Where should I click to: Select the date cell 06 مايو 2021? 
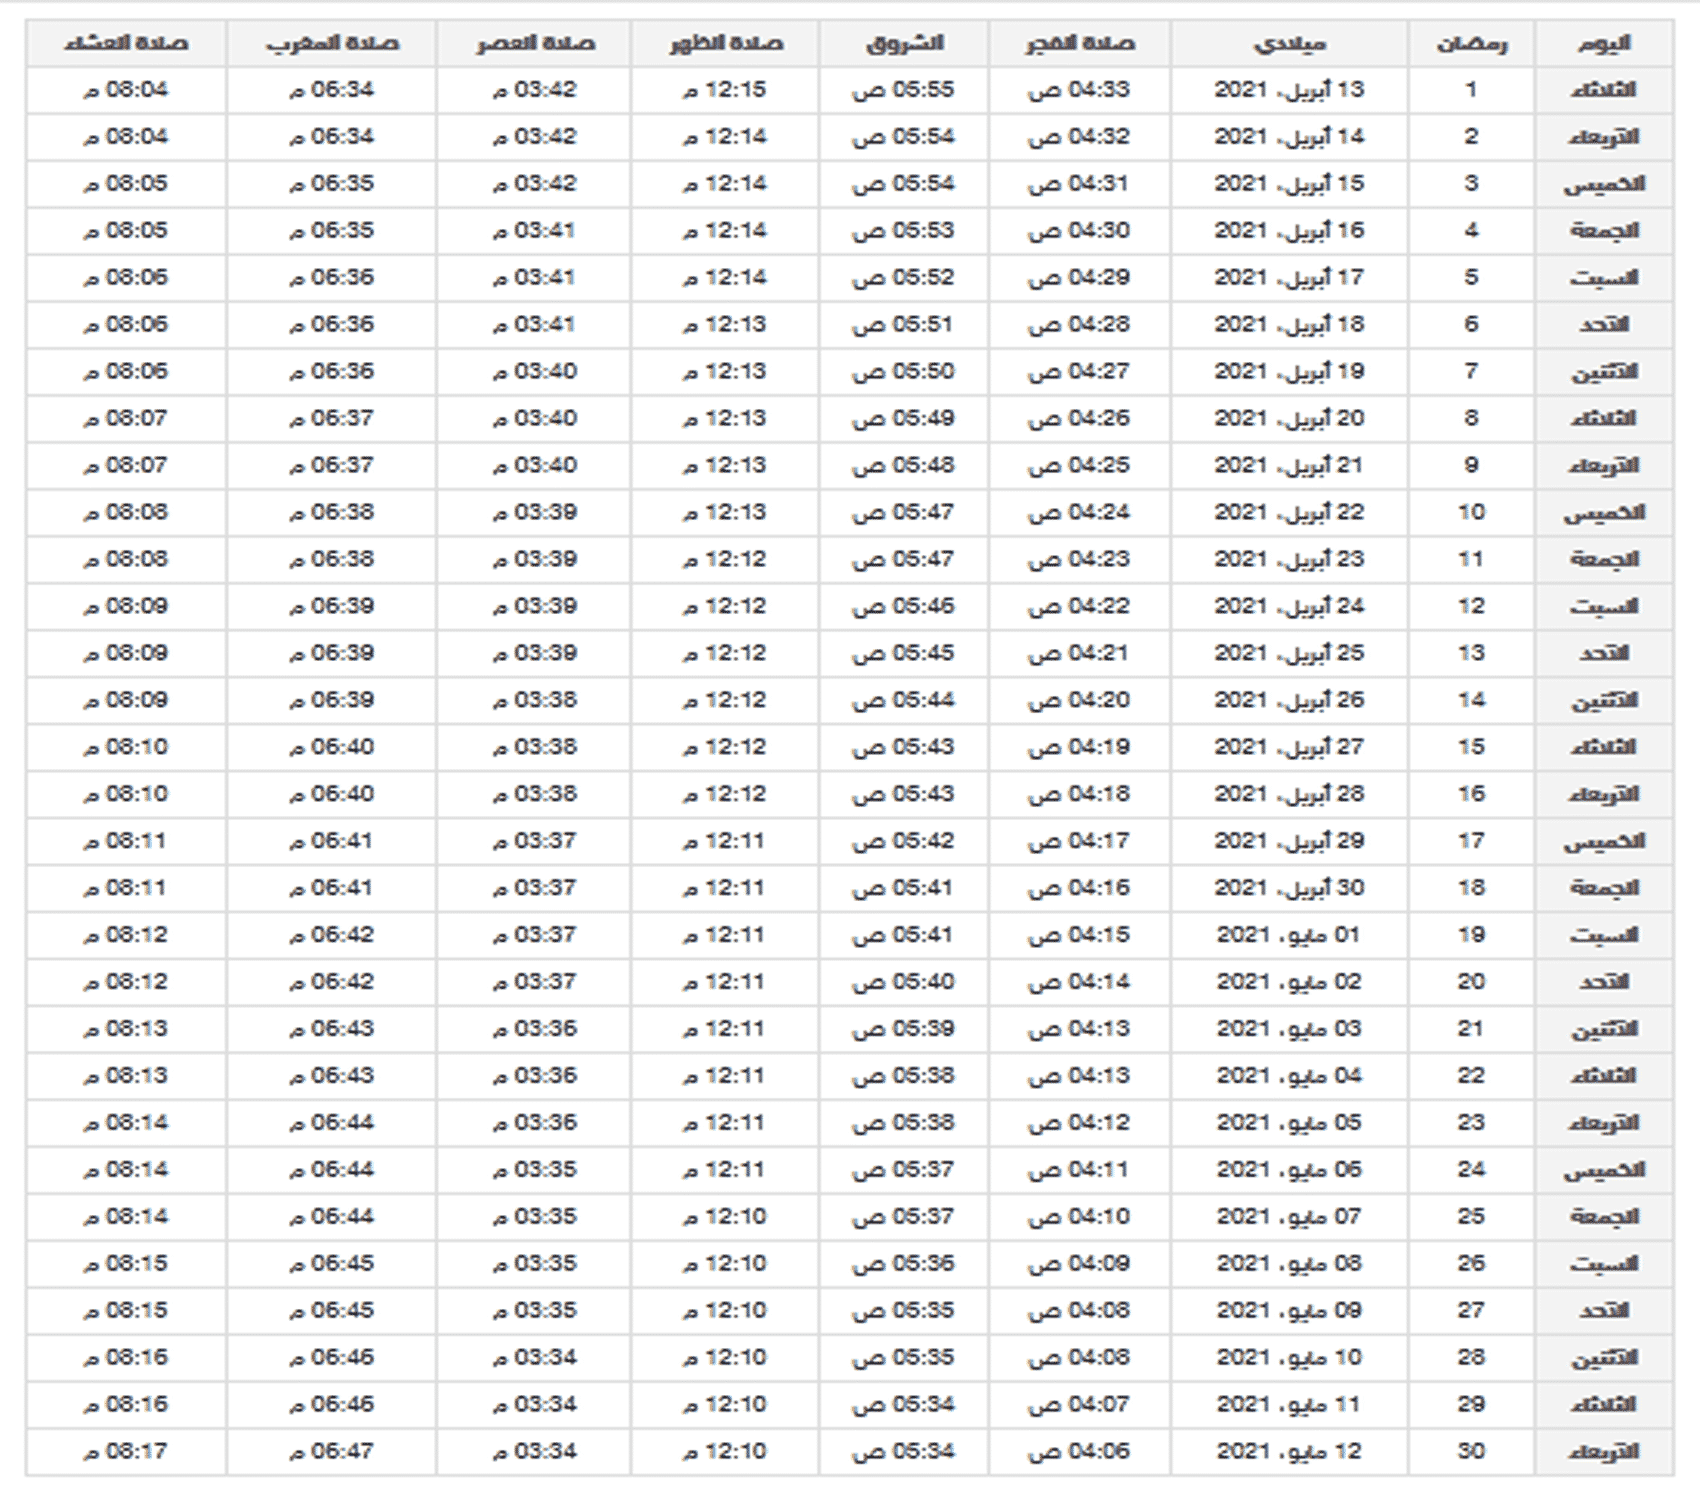1289,1170
